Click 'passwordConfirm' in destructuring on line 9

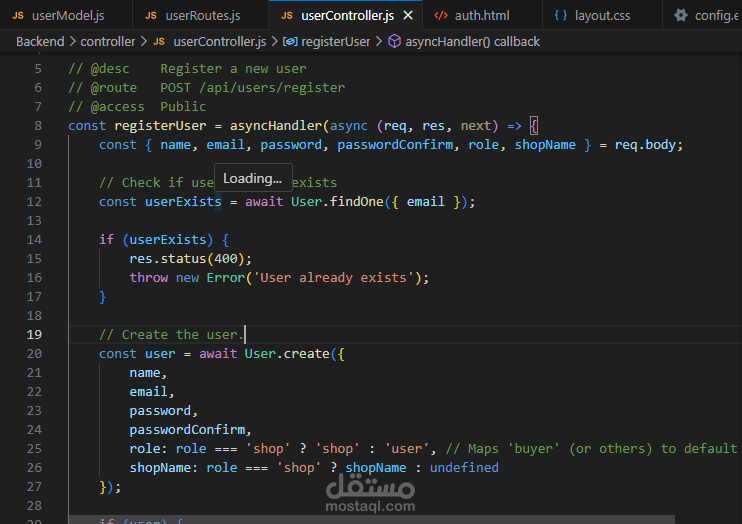click(395, 145)
